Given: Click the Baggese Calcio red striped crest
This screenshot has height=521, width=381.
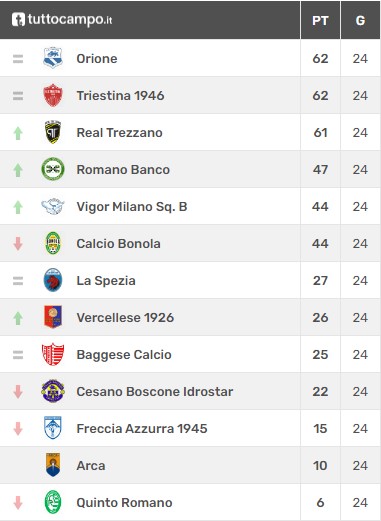Looking at the screenshot, I should coord(53,354).
